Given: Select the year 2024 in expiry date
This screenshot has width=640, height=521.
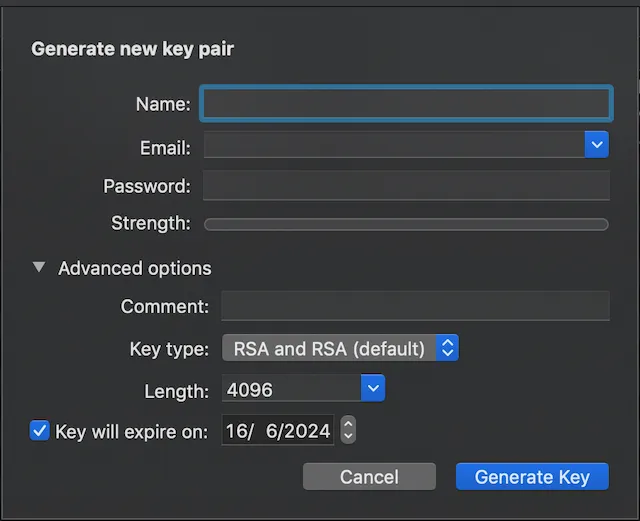Looking at the screenshot, I should point(305,432).
